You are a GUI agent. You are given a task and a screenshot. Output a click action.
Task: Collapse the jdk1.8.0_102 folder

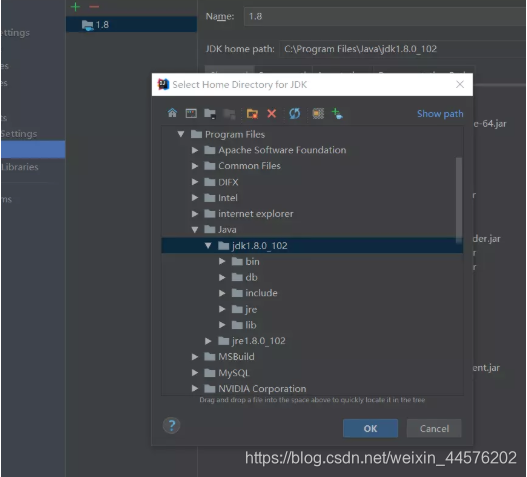208,246
